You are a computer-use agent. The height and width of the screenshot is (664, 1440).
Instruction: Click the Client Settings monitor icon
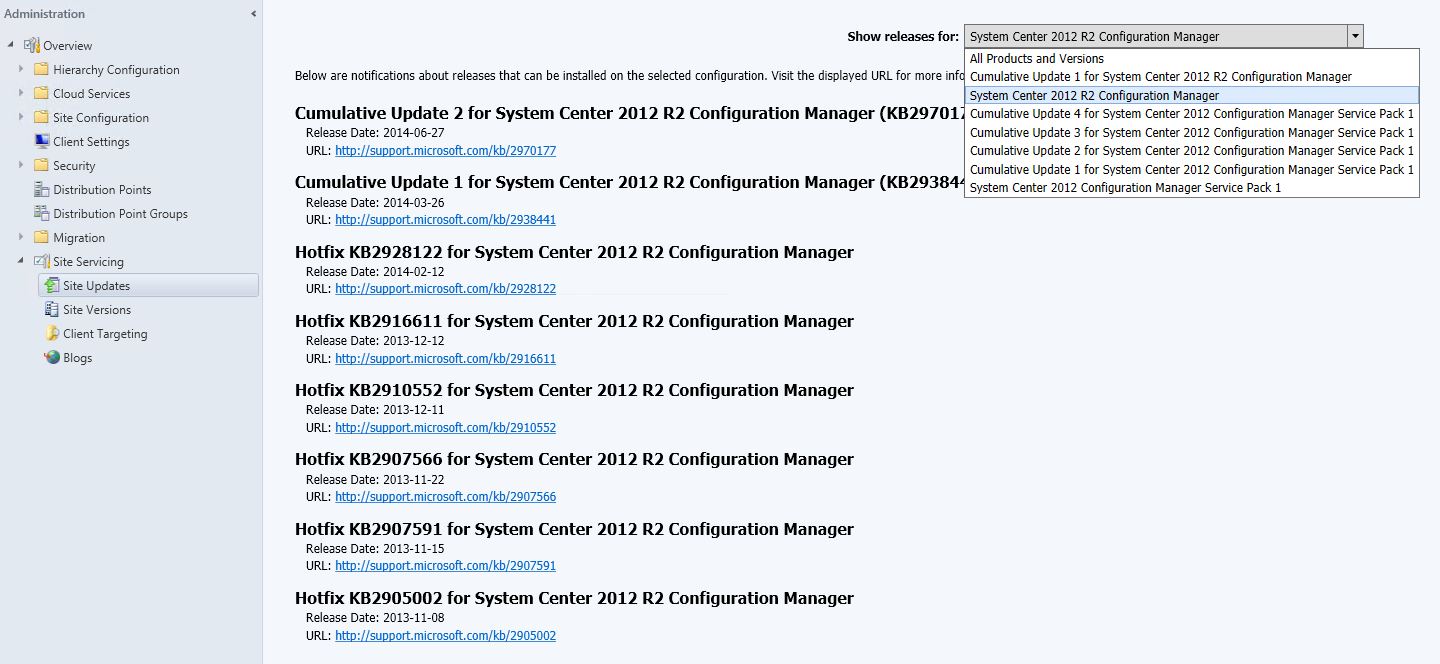(x=41, y=141)
